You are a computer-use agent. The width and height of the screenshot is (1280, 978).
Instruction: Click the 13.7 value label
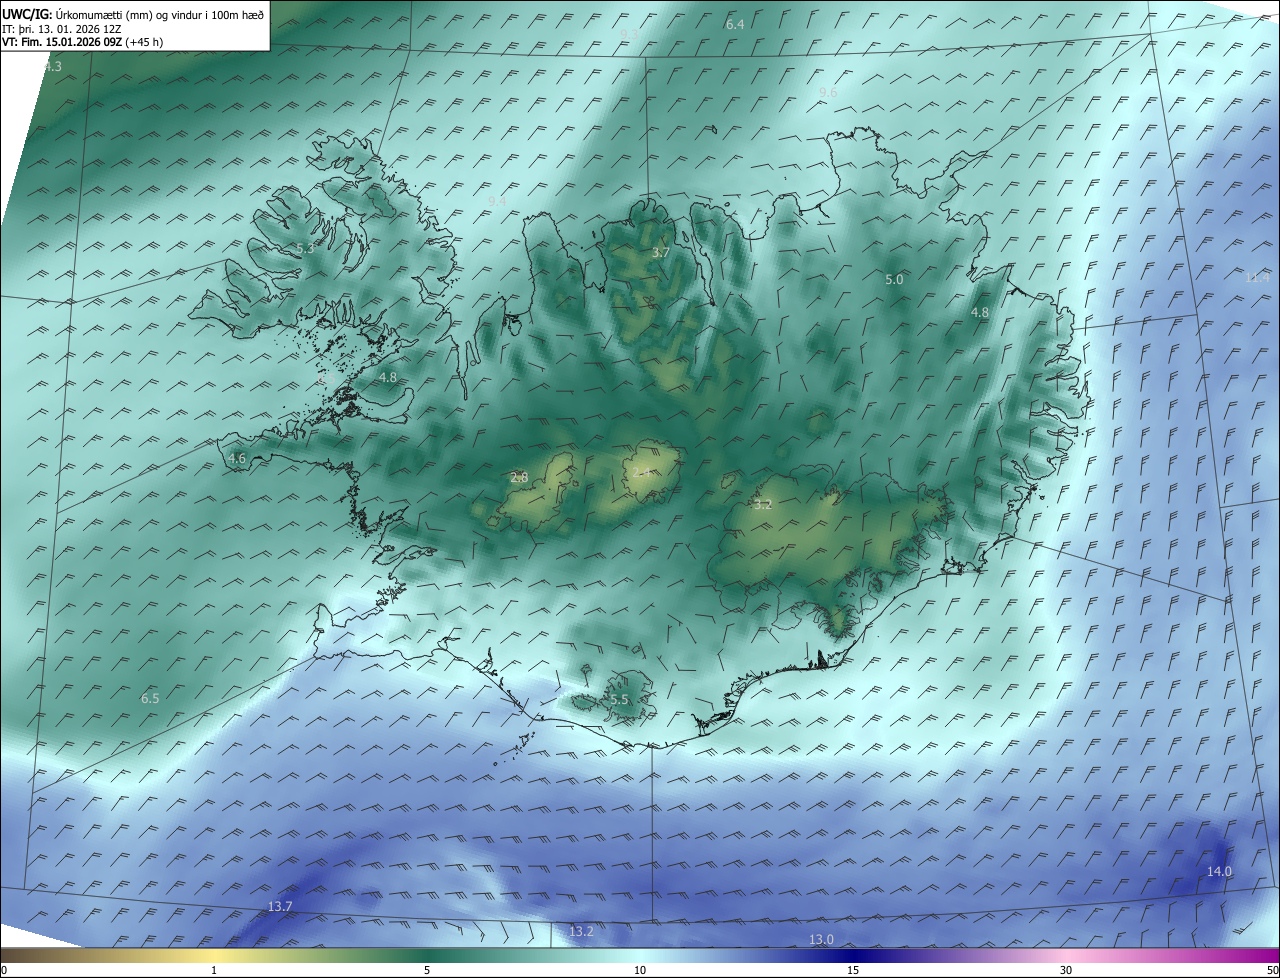click(x=280, y=907)
